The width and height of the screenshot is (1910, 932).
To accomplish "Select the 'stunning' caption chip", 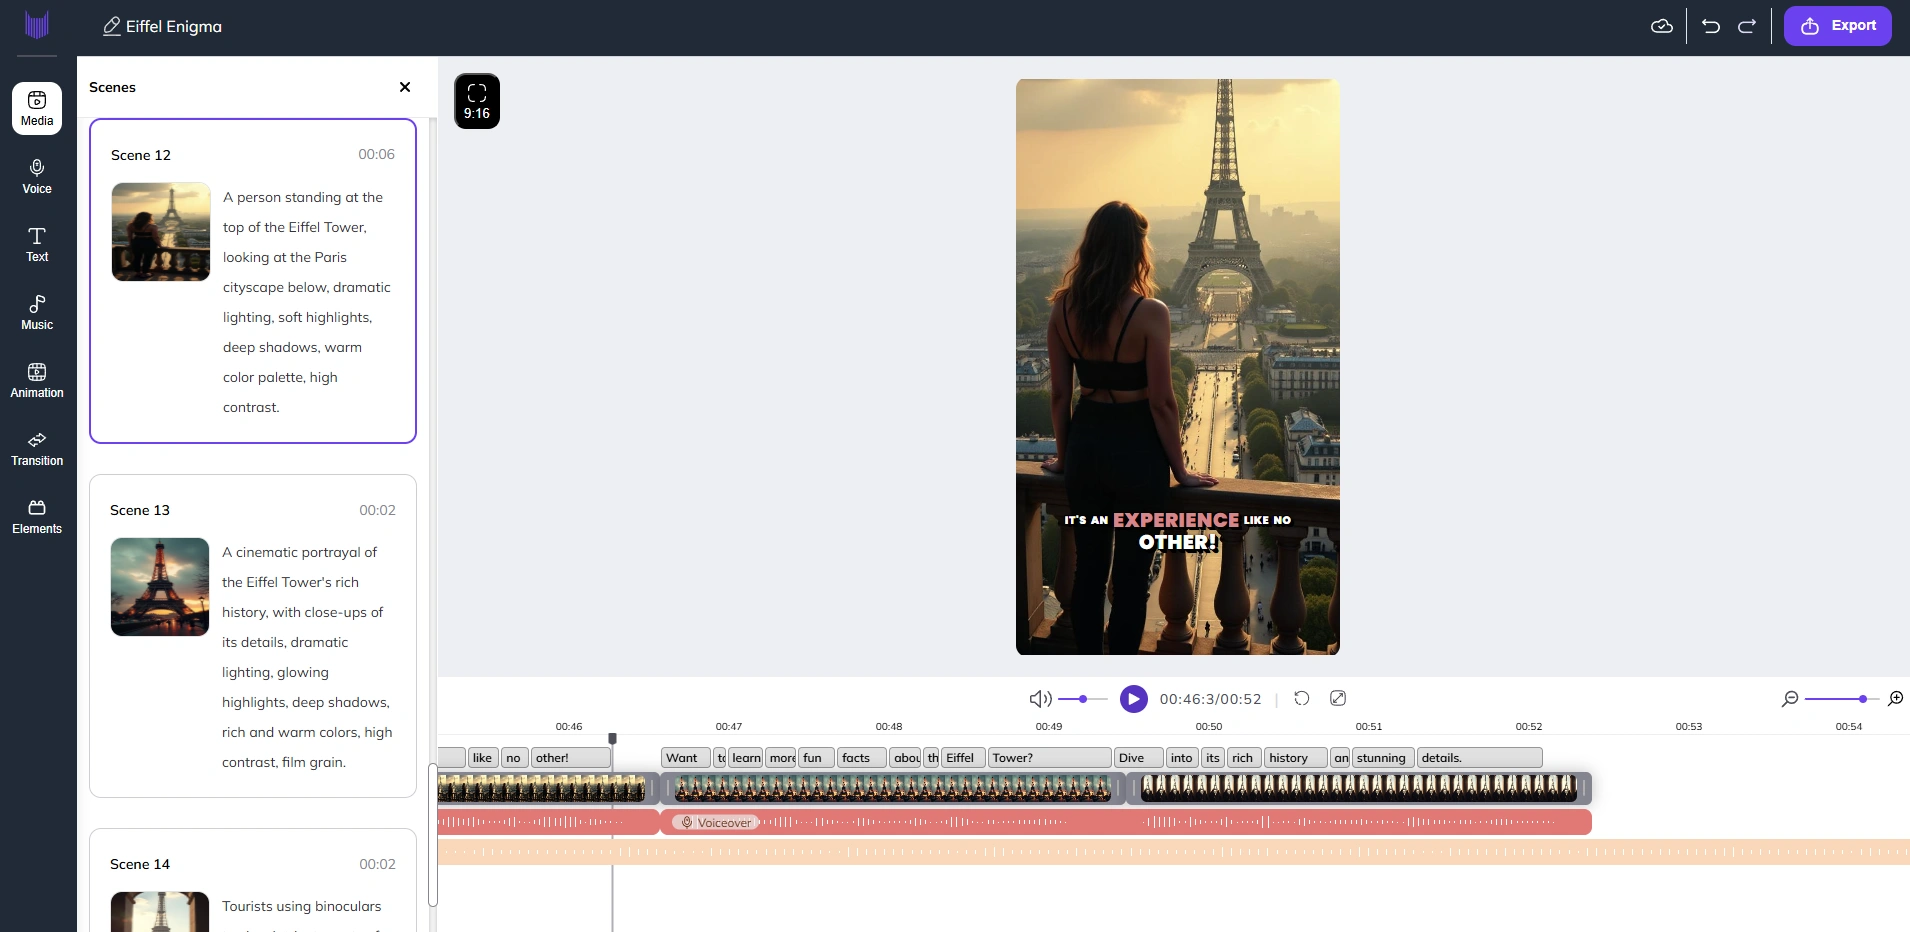I will 1383,758.
